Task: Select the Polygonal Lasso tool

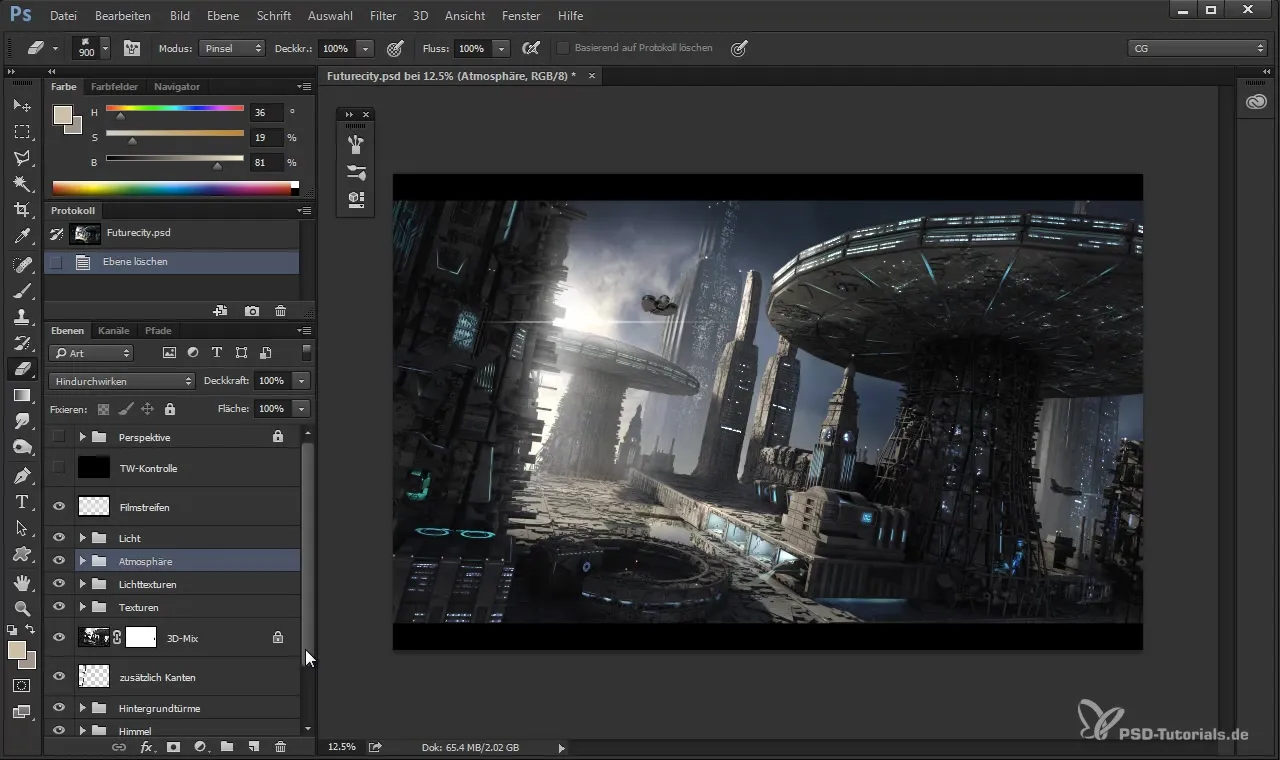Action: pos(22,158)
